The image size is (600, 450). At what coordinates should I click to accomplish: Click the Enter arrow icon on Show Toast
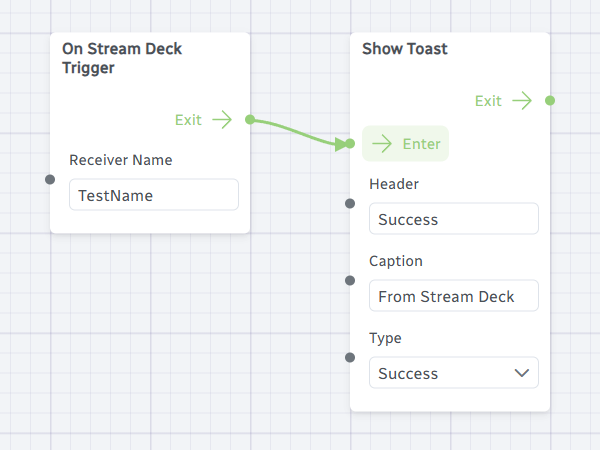pyautogui.click(x=381, y=144)
